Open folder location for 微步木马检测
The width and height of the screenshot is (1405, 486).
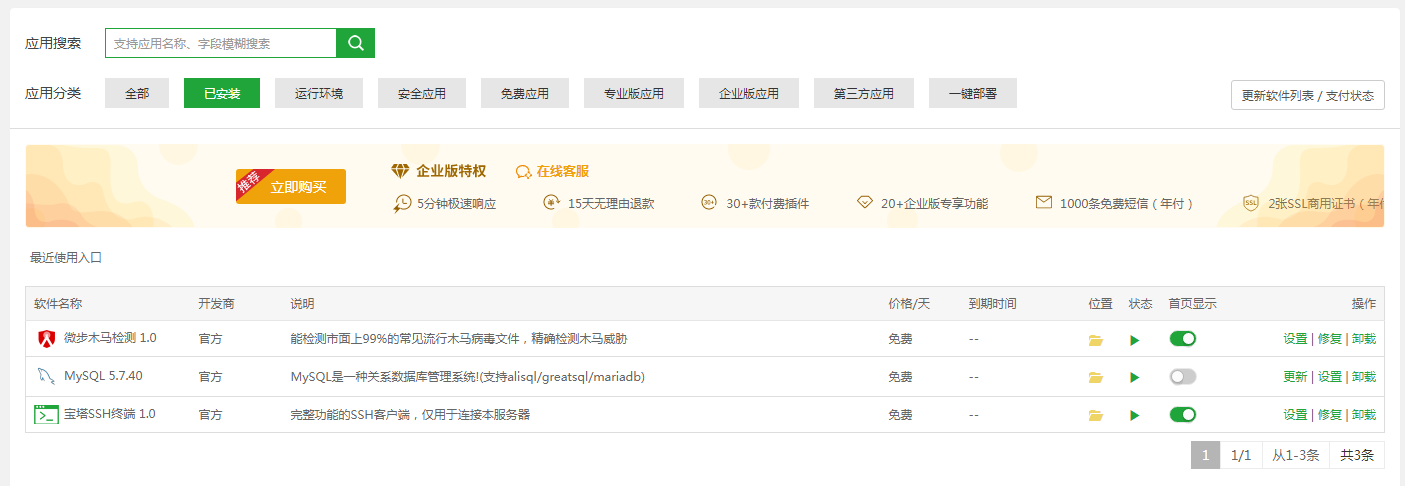click(x=1096, y=340)
